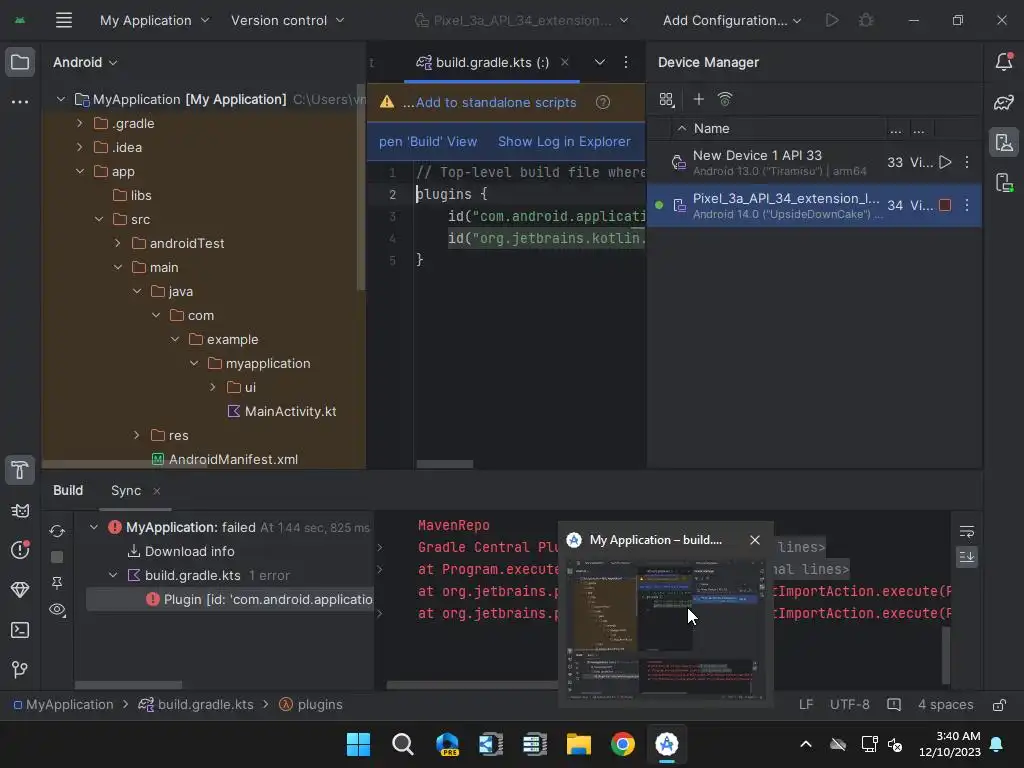Close the build.gradle.kts editor tab

(565, 62)
